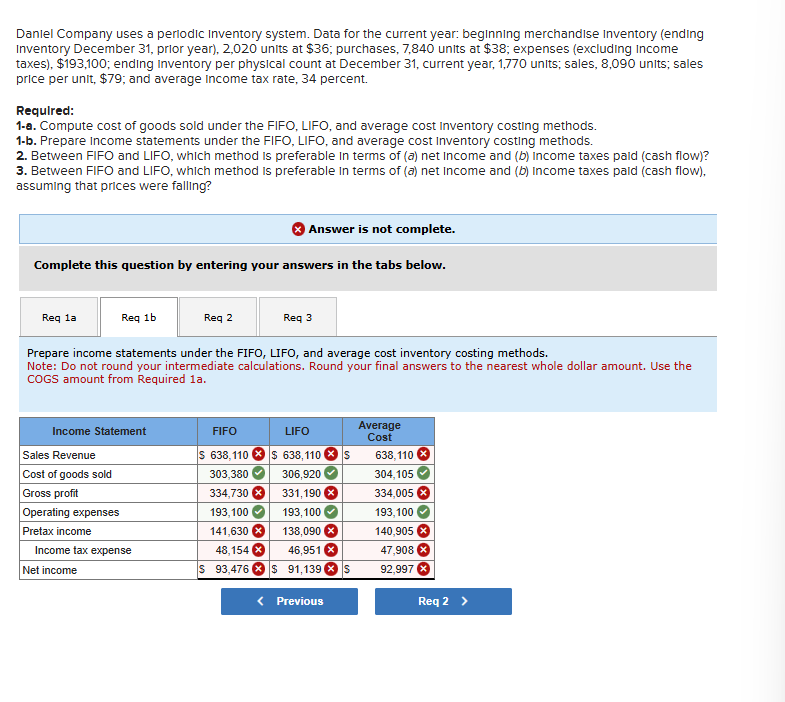Click Average net income value 92,997

pos(397,569)
